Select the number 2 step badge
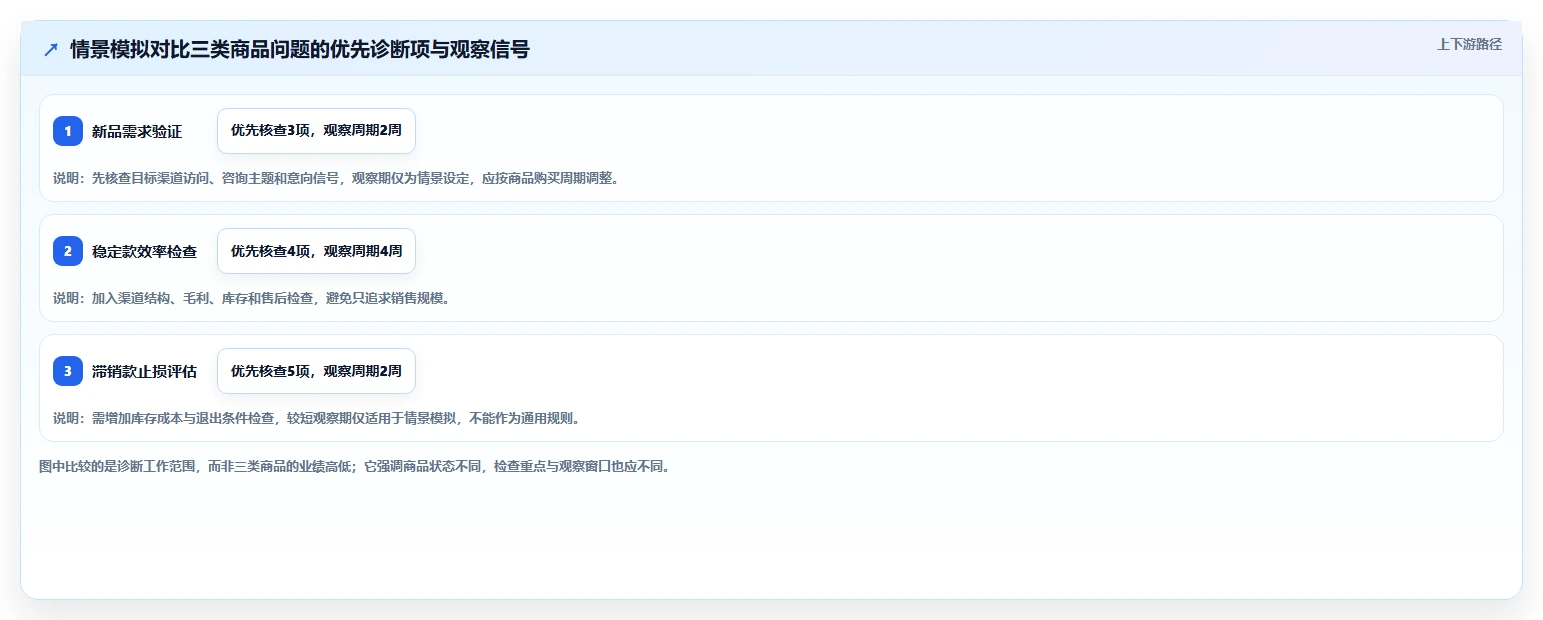1543x620 pixels. [x=68, y=251]
